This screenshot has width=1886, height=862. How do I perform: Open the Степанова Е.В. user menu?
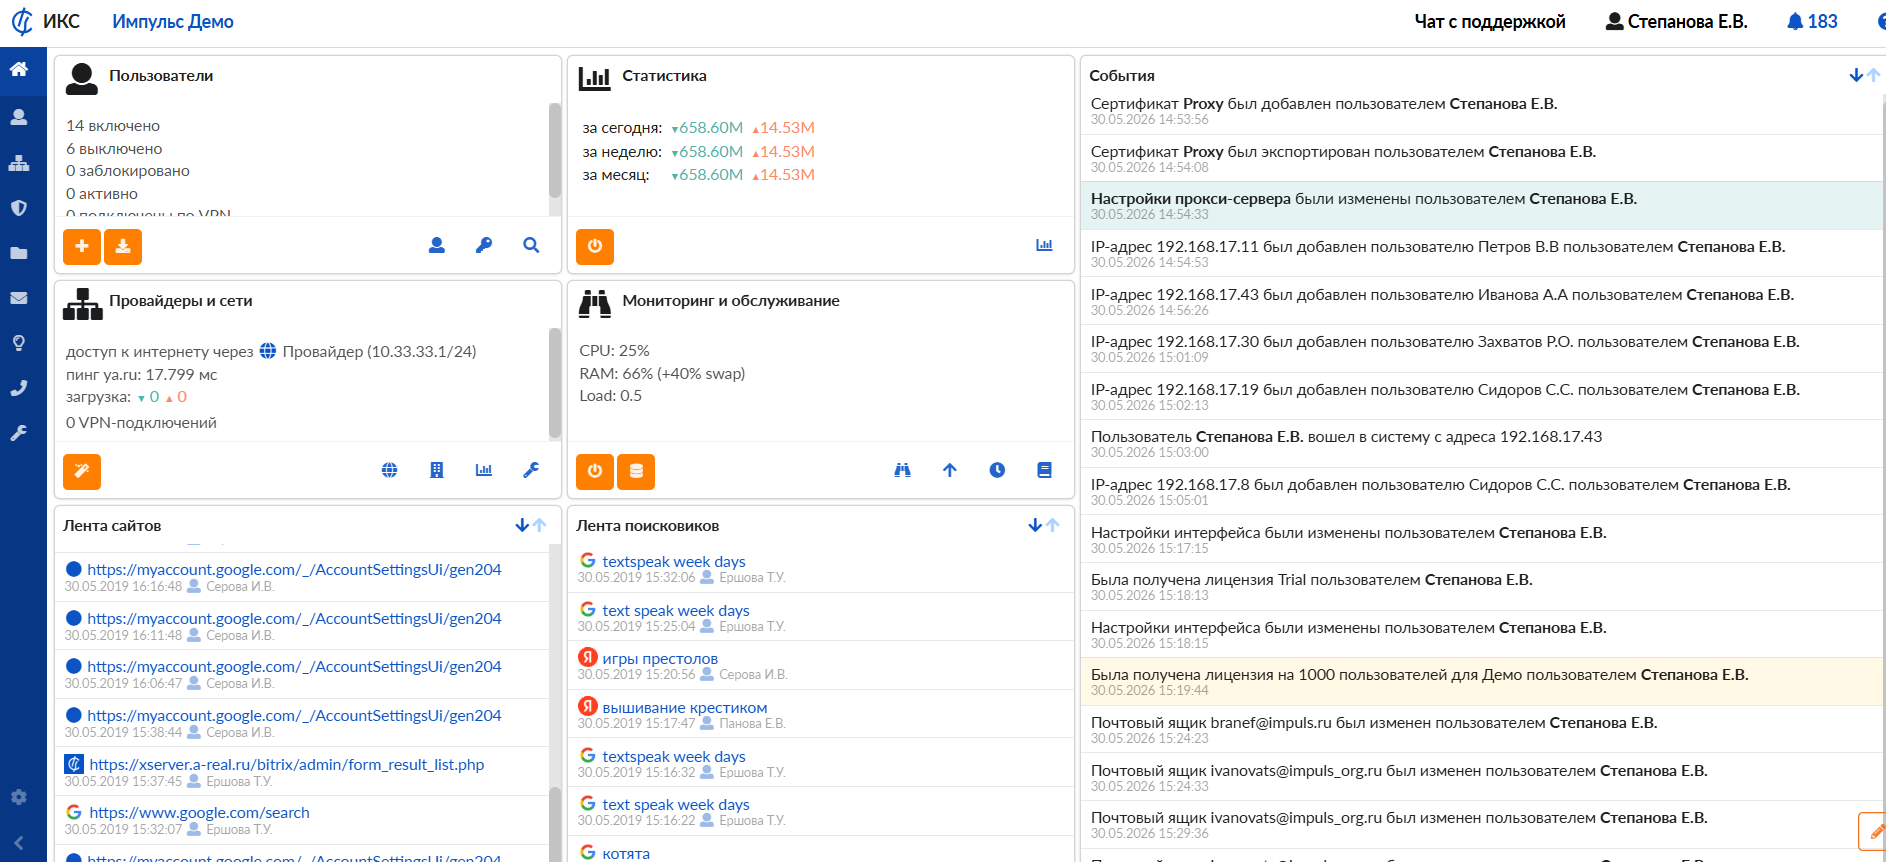pyautogui.click(x=1676, y=22)
